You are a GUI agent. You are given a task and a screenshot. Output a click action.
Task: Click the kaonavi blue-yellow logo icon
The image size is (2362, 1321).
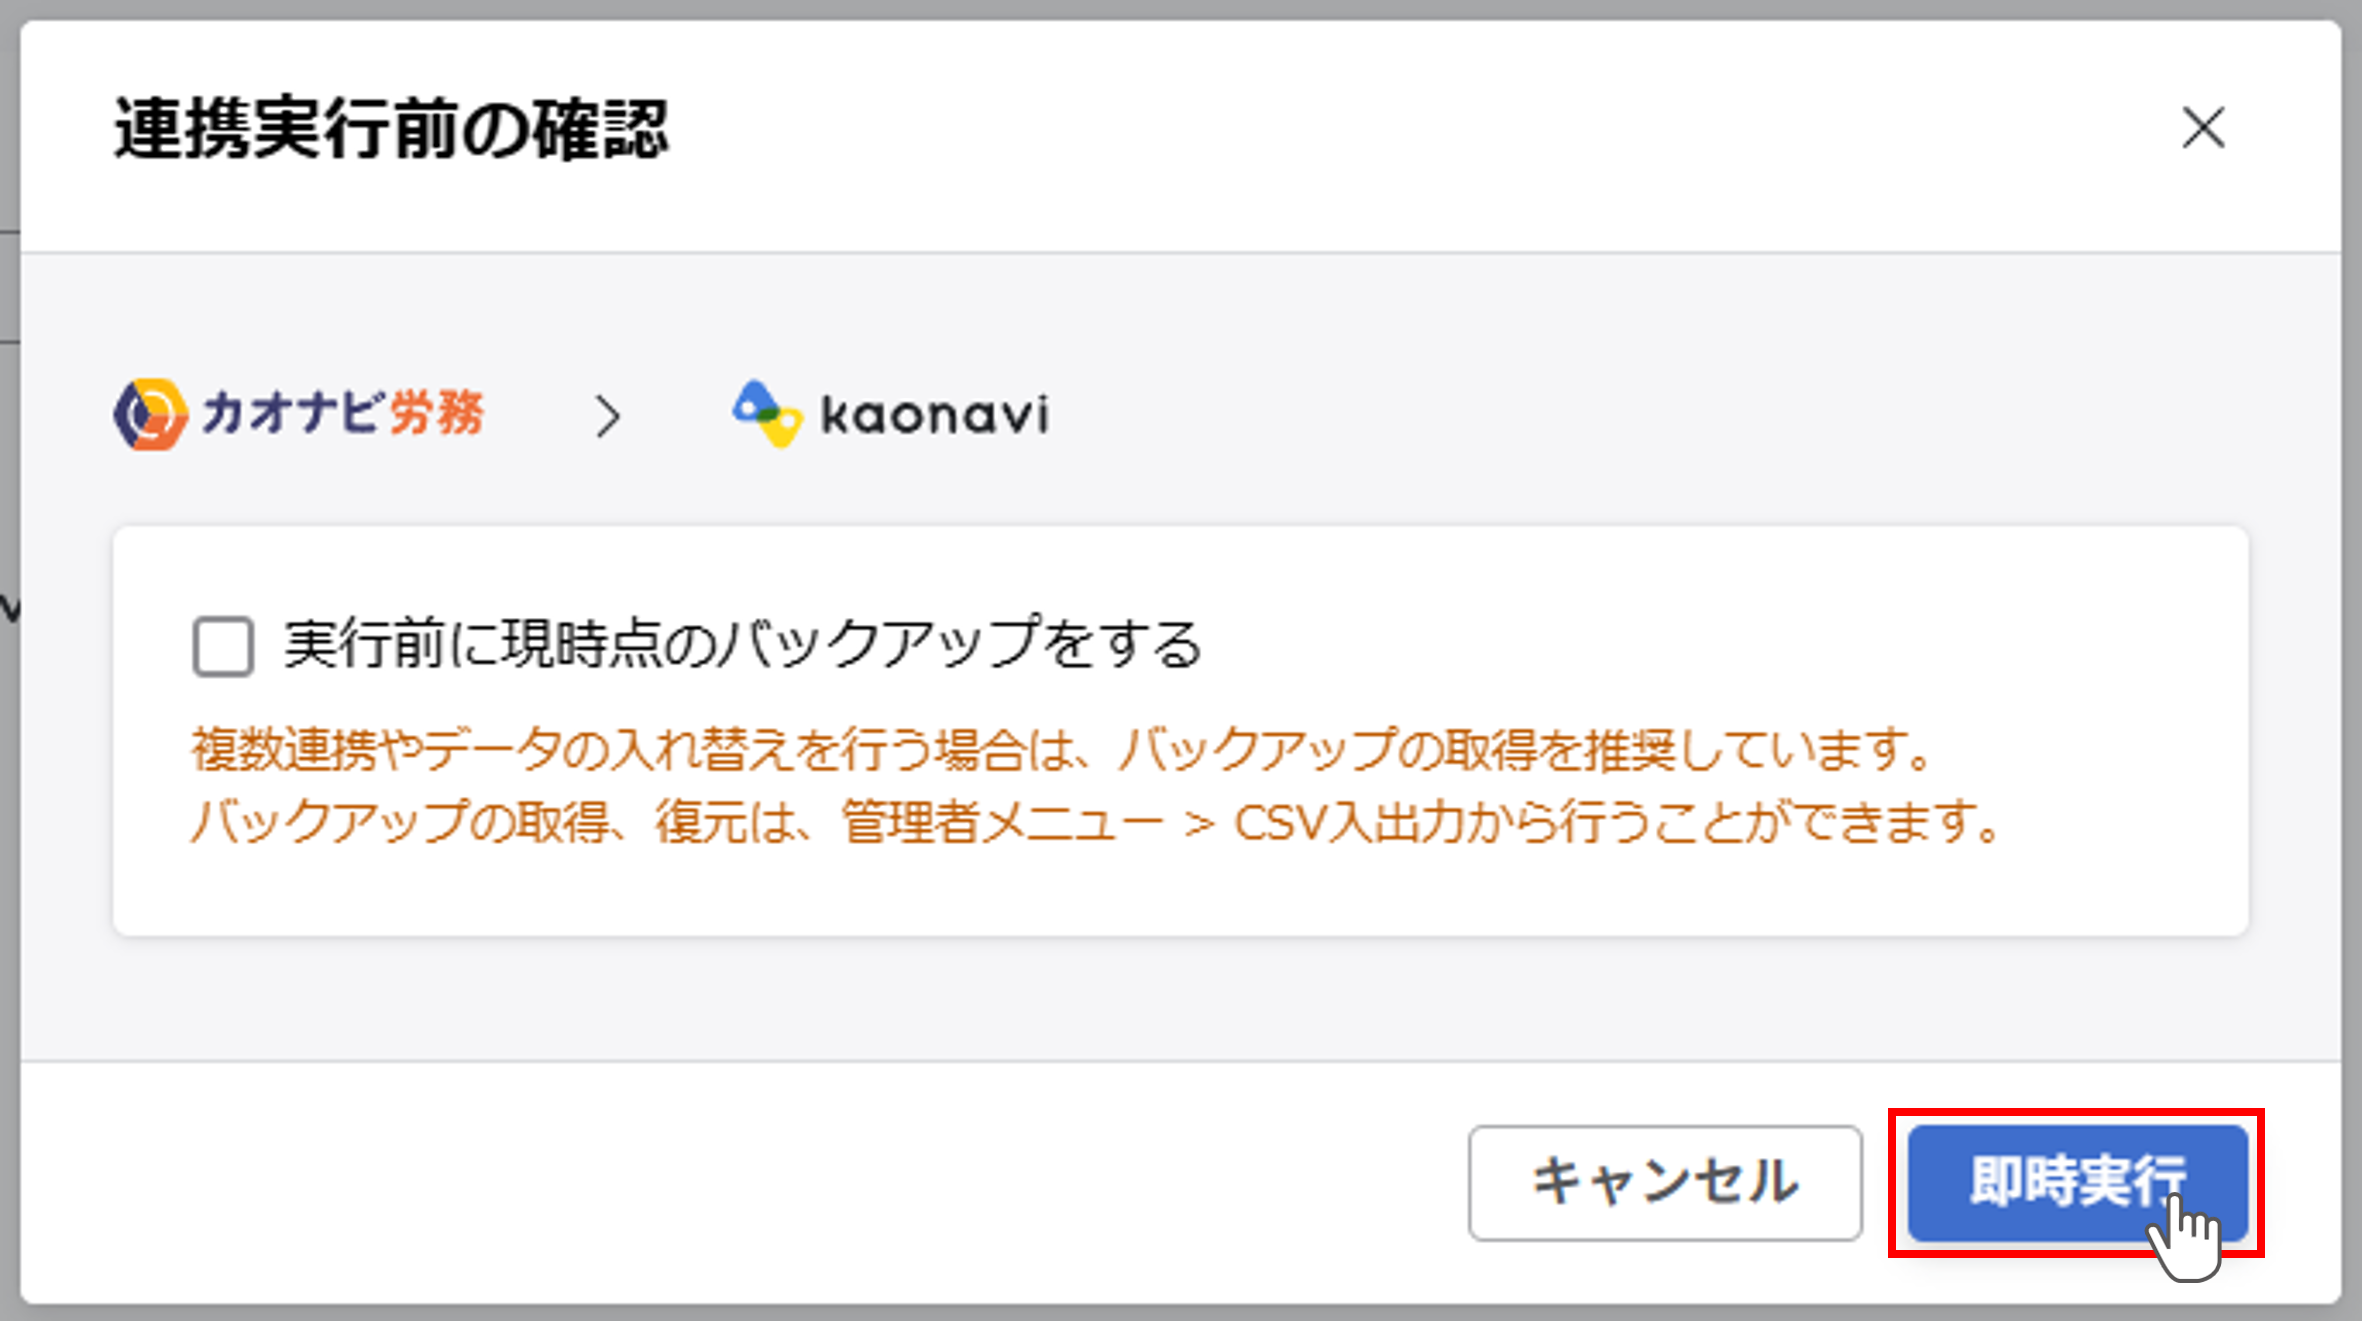(767, 413)
